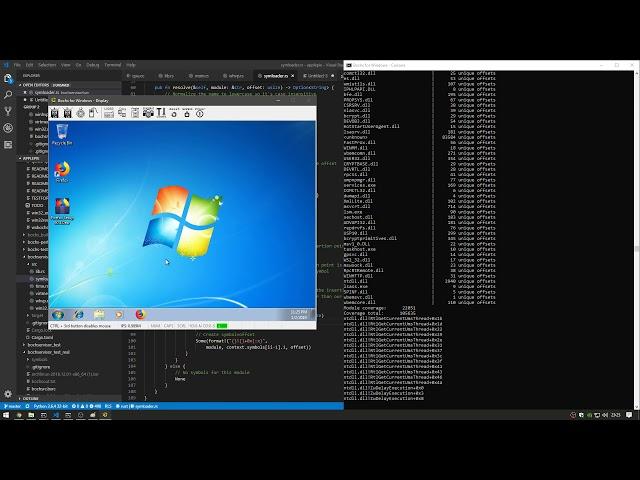Open Debug menu in VS Code
This screenshot has height=480, width=640.
coord(93,65)
